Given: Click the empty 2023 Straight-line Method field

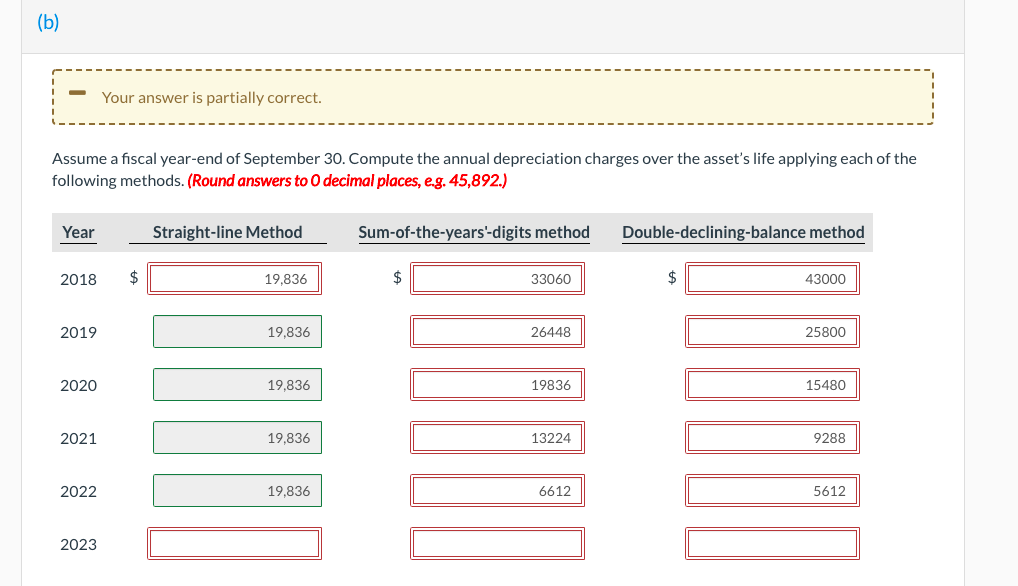Looking at the screenshot, I should [x=234, y=544].
